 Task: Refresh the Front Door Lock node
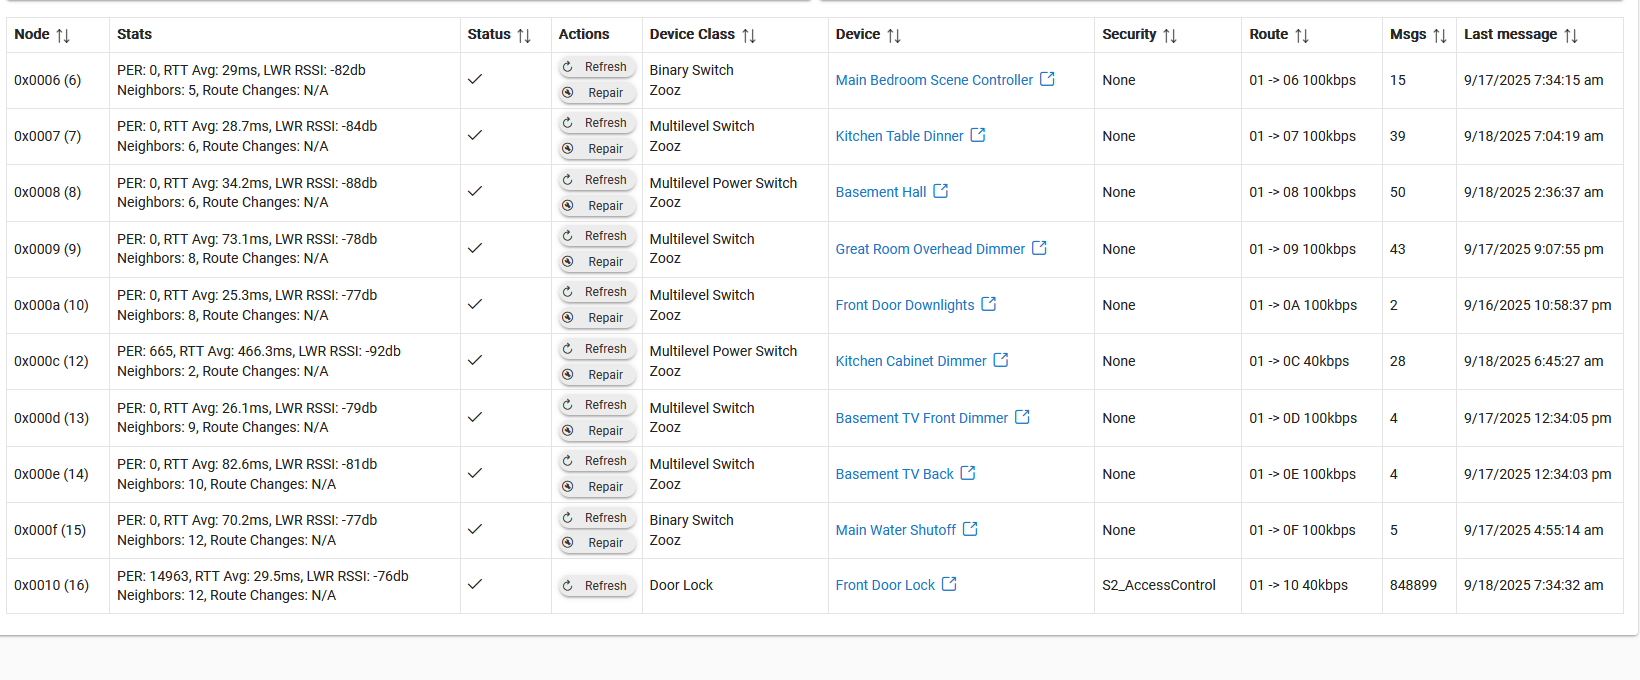pos(596,585)
